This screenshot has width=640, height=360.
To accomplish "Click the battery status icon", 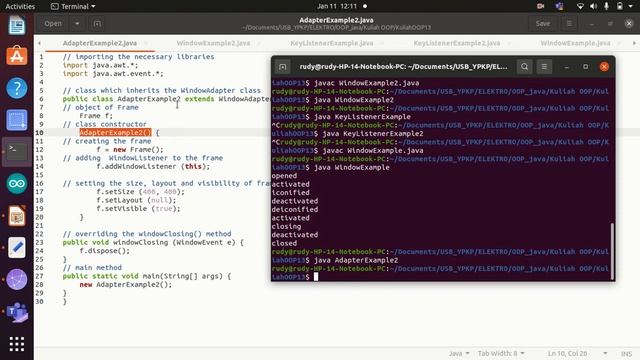I will click(620, 6).
